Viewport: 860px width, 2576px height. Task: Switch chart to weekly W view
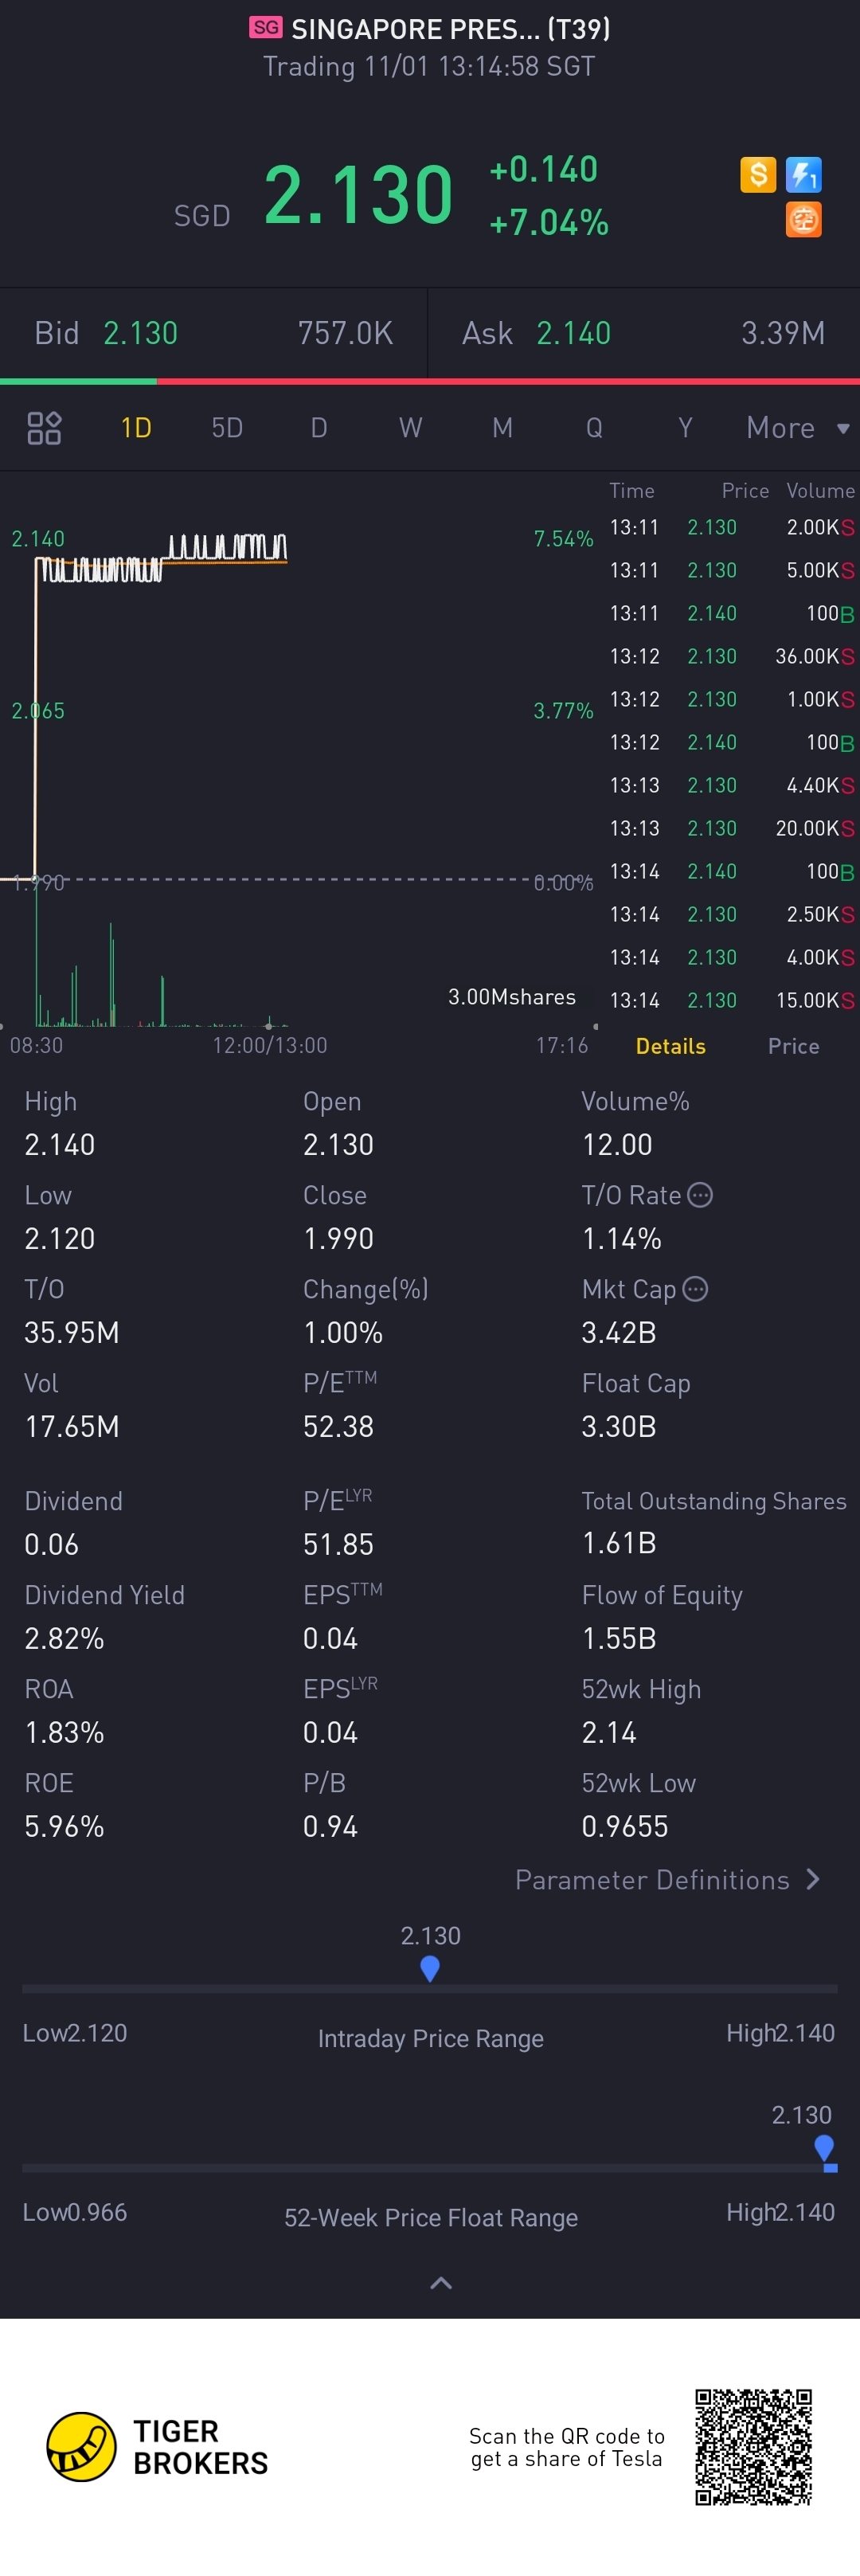pos(410,428)
